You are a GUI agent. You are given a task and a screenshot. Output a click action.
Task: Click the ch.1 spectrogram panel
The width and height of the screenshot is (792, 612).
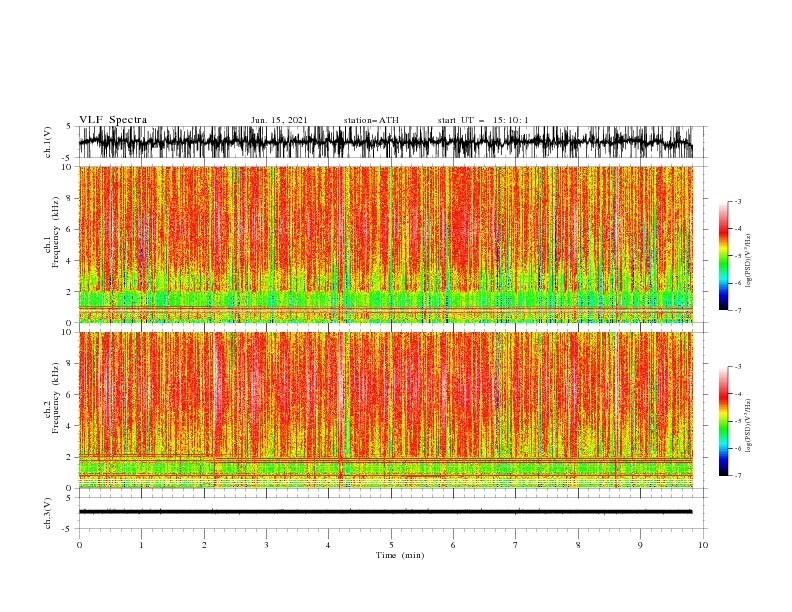[385, 244]
